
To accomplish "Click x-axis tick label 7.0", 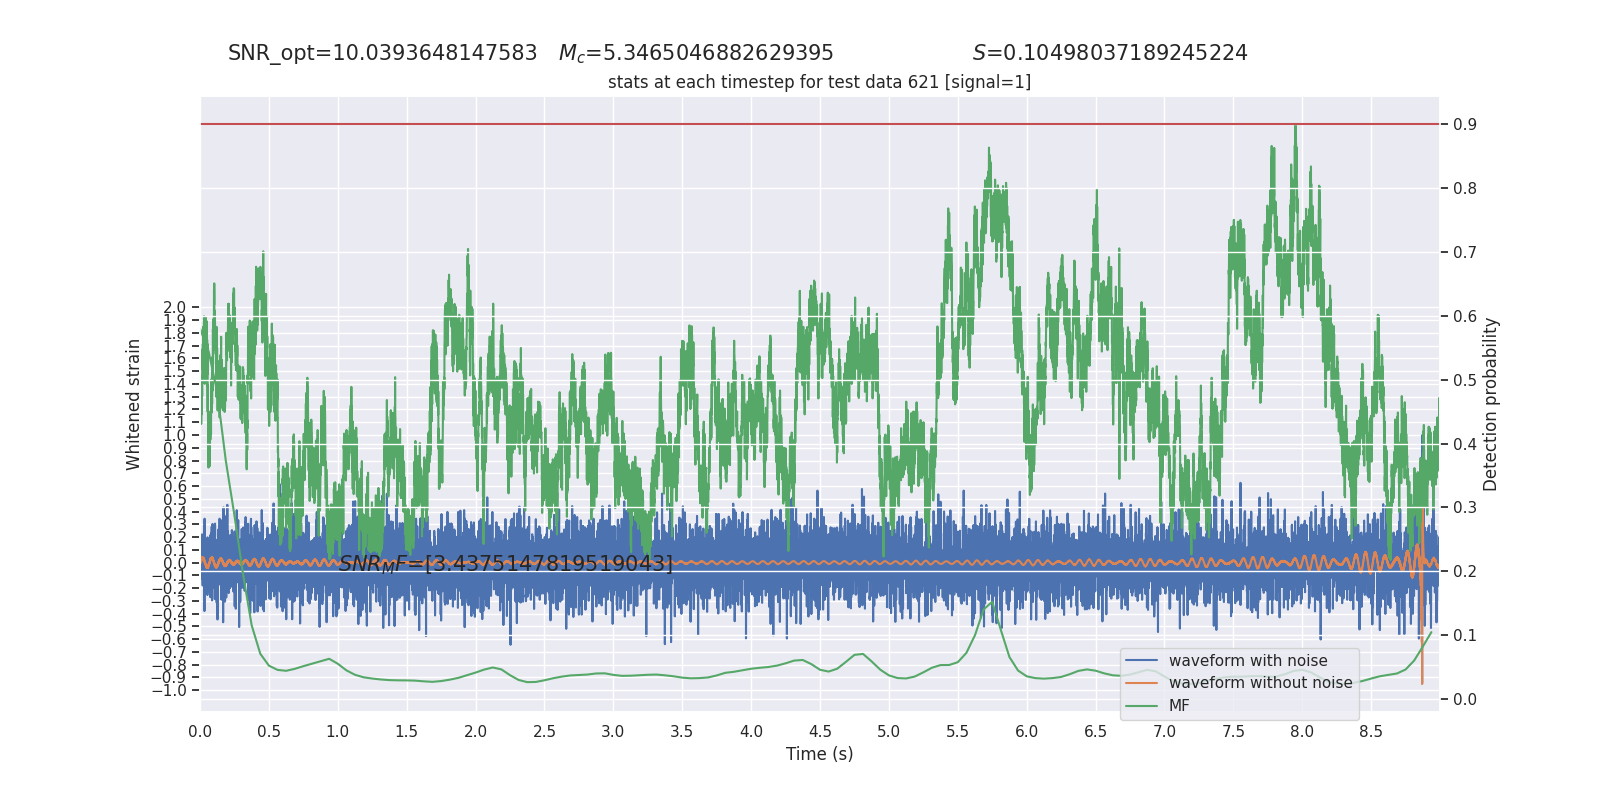I will click(1164, 732).
